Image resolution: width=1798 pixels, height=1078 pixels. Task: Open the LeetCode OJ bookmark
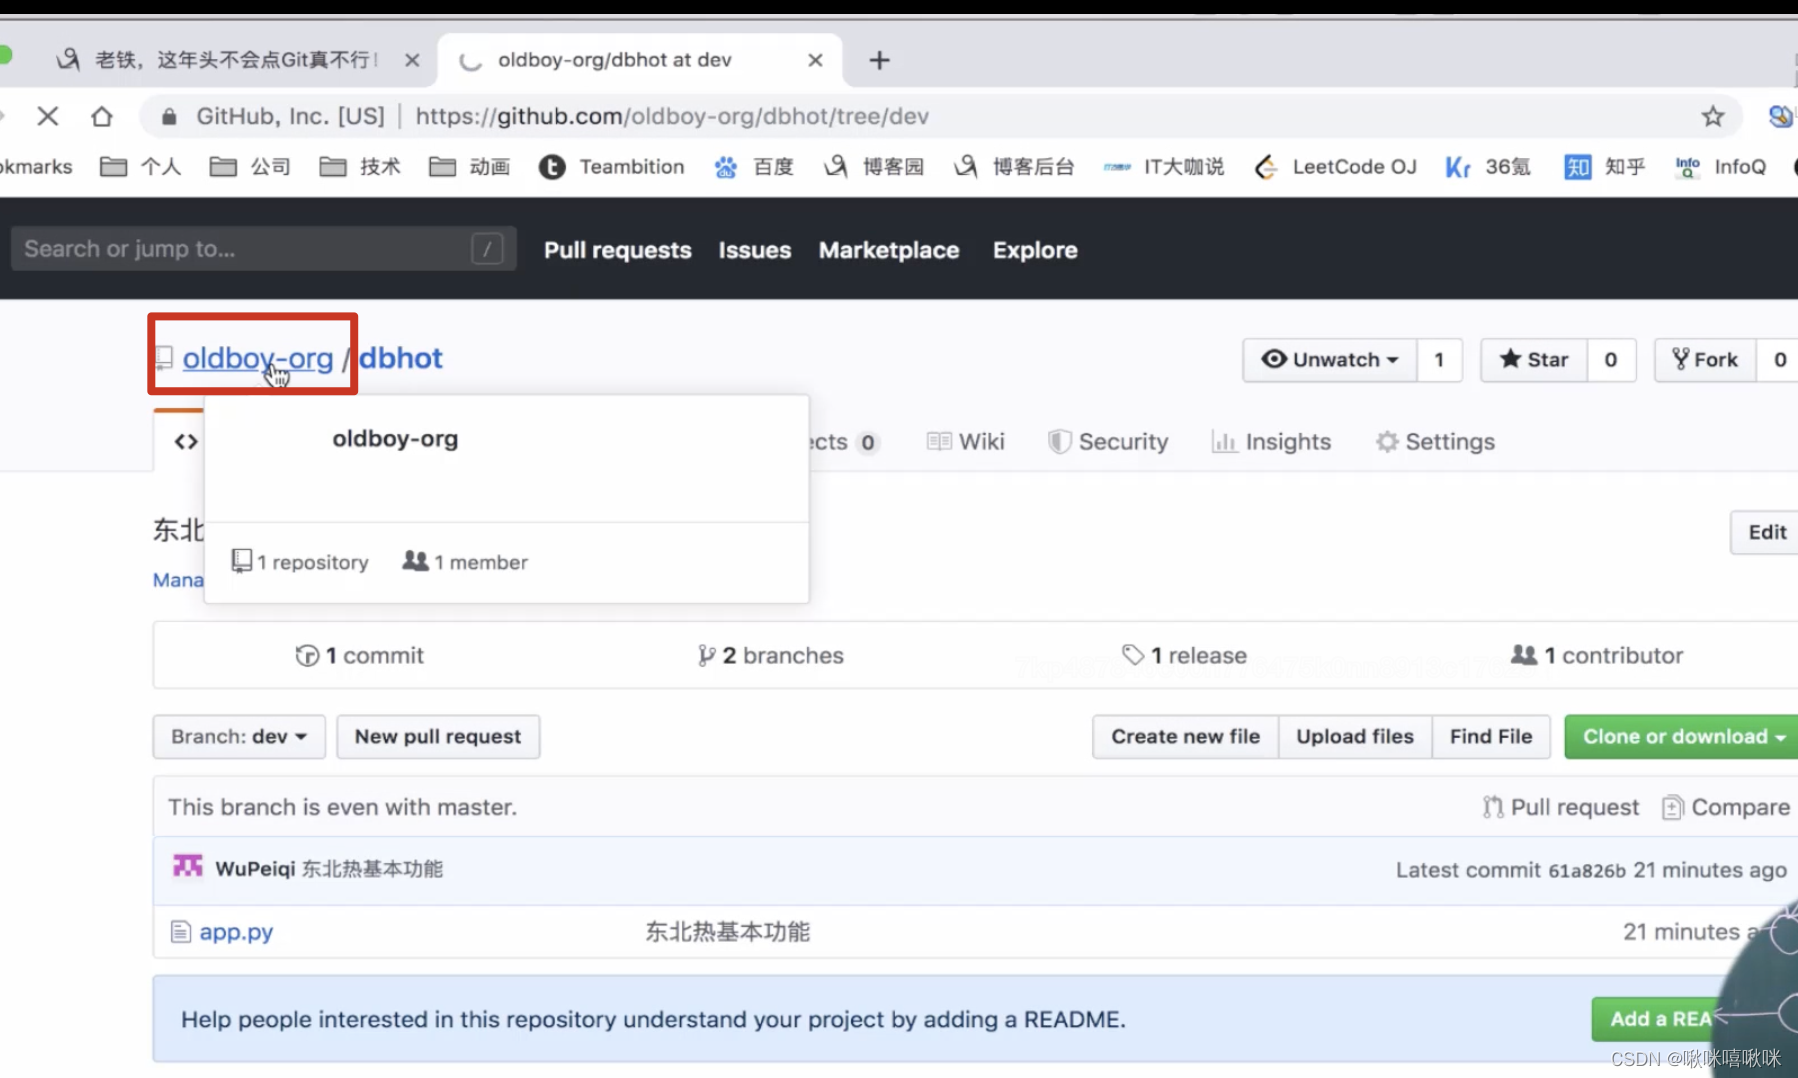coord(1335,167)
